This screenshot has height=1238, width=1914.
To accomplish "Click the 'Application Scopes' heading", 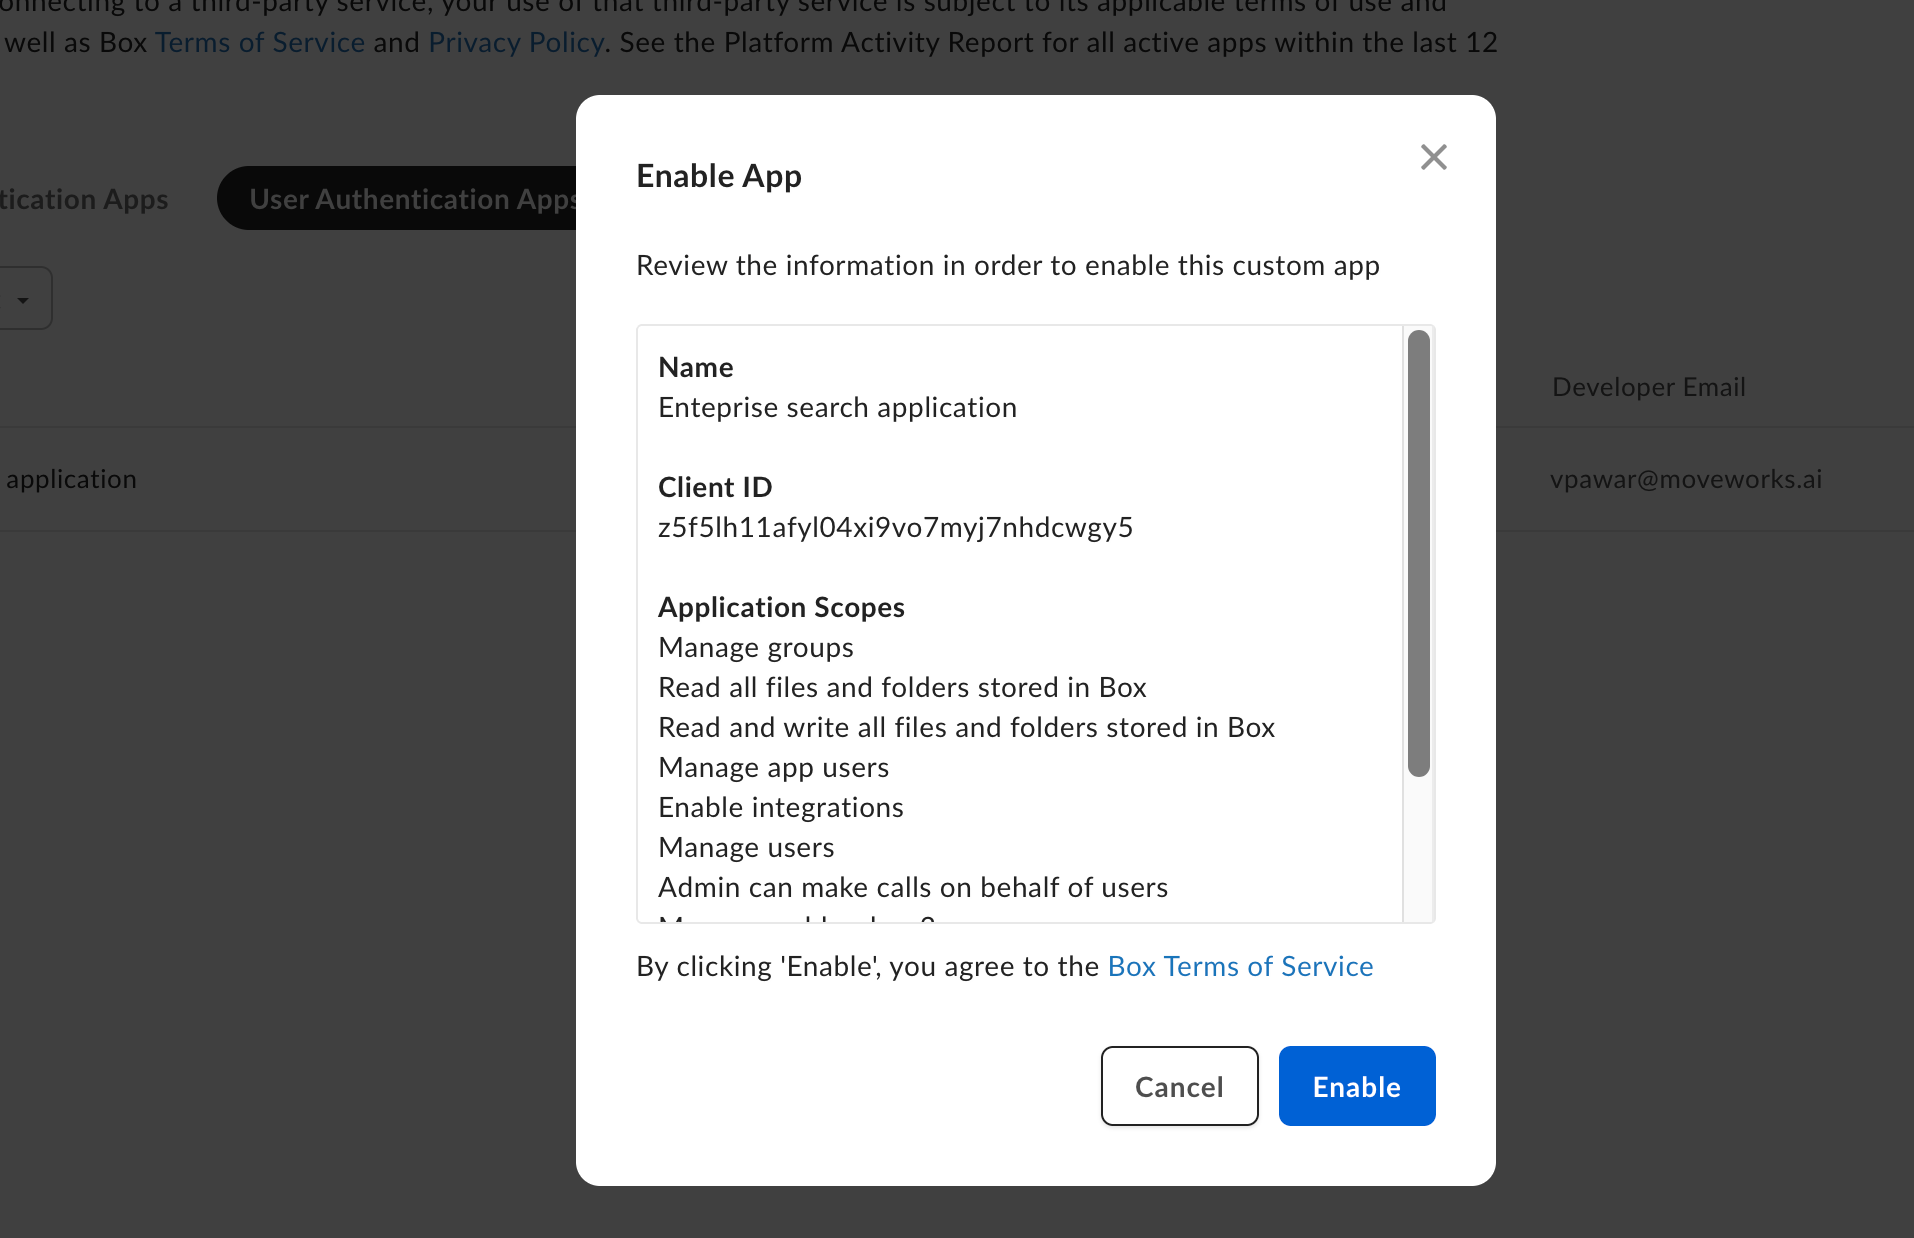I will pyautogui.click(x=781, y=607).
